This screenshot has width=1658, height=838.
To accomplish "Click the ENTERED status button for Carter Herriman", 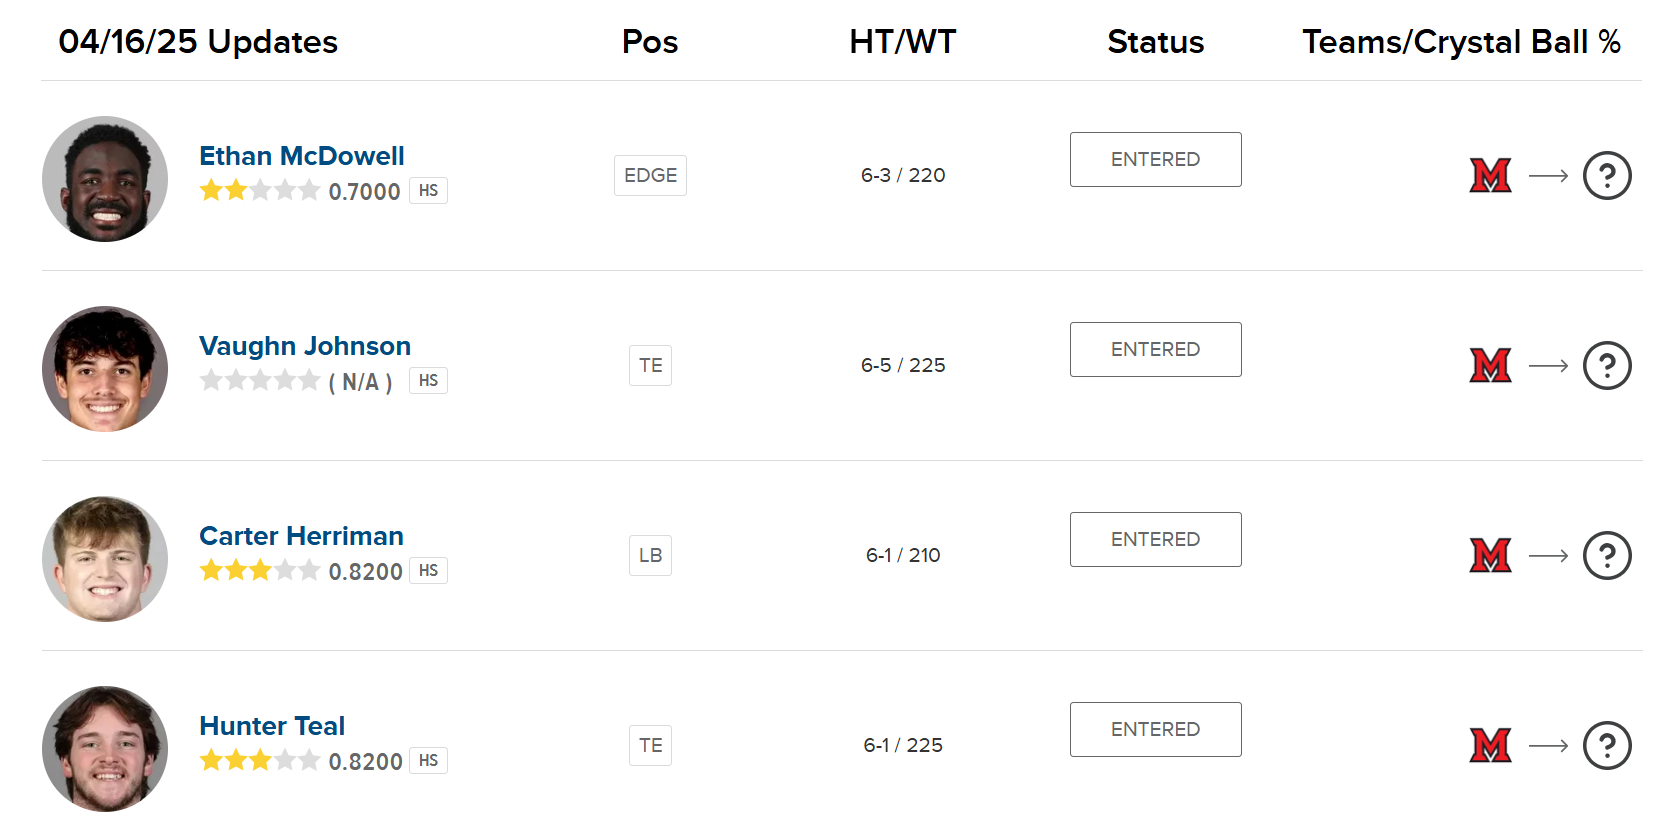I will click(x=1155, y=539).
